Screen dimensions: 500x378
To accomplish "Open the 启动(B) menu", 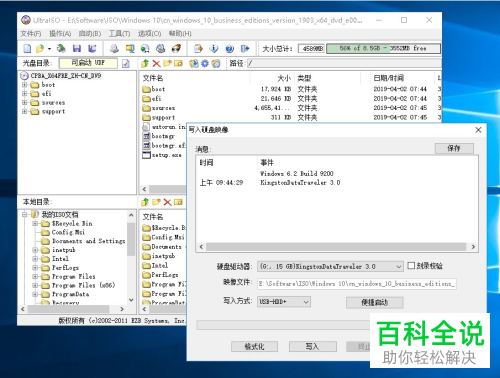I will 90,34.
